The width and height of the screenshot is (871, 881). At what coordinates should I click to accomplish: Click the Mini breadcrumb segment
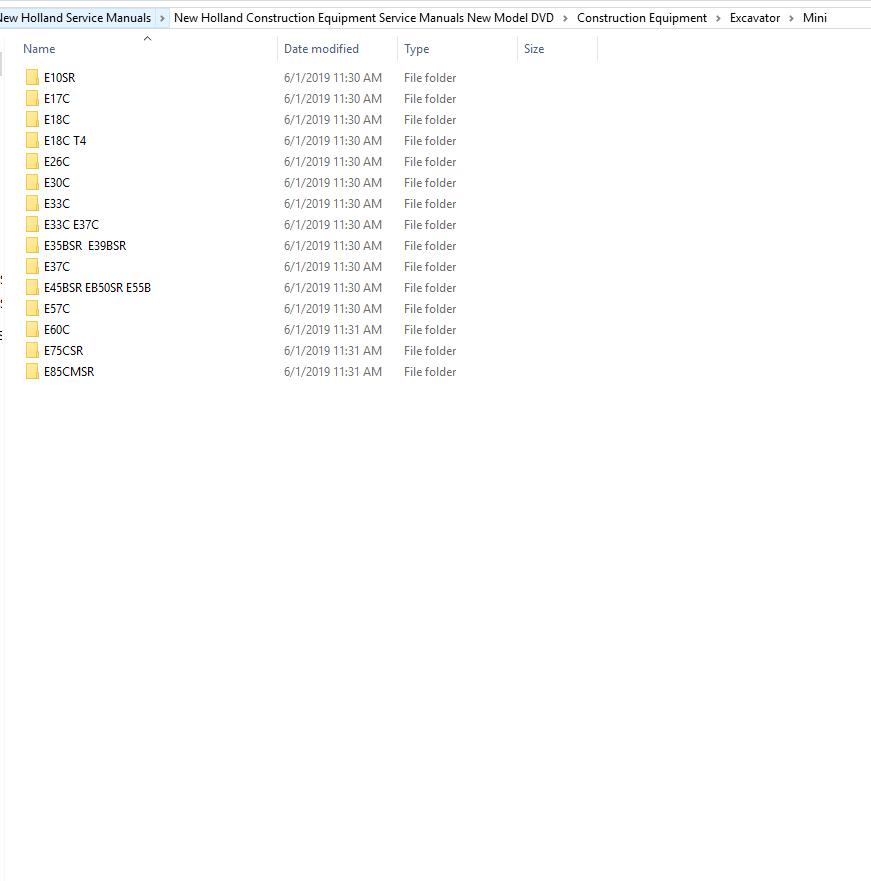coord(814,18)
